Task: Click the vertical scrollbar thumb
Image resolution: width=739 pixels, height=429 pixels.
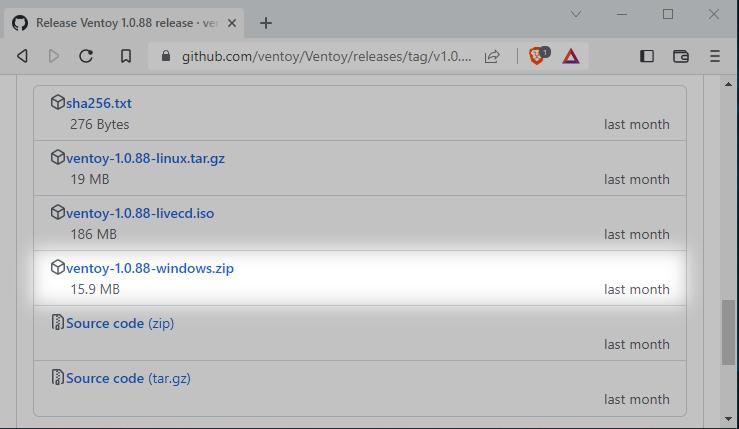Action: pyautogui.click(x=729, y=332)
